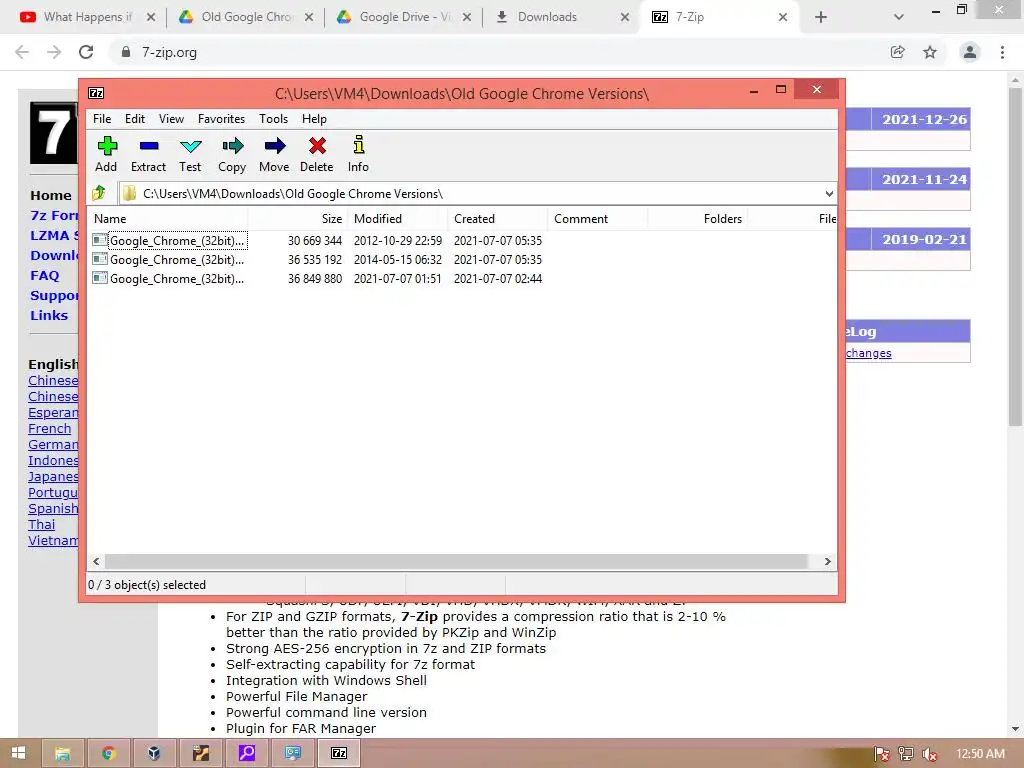The height and width of the screenshot is (768, 1024).
Task: Switch site language to Thai
Action: coord(42,524)
